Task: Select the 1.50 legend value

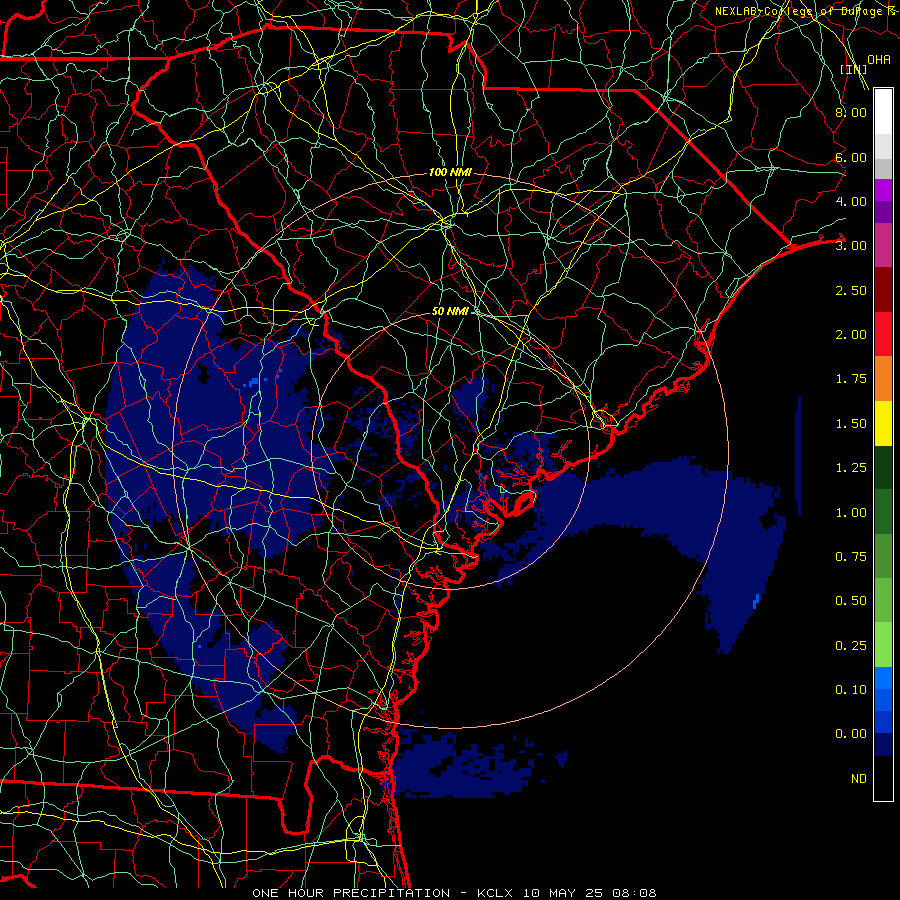Action: point(851,424)
